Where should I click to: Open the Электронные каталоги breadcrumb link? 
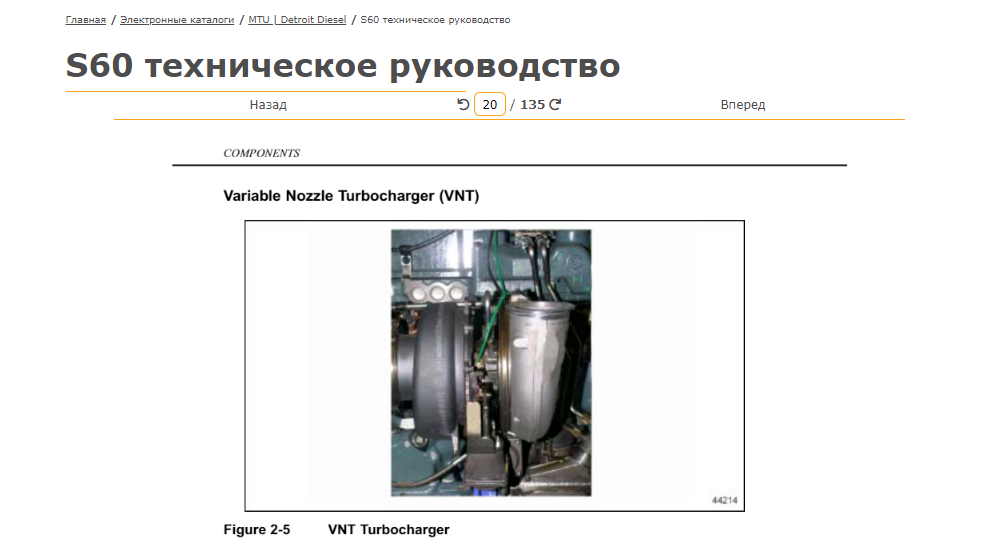pyautogui.click(x=177, y=20)
